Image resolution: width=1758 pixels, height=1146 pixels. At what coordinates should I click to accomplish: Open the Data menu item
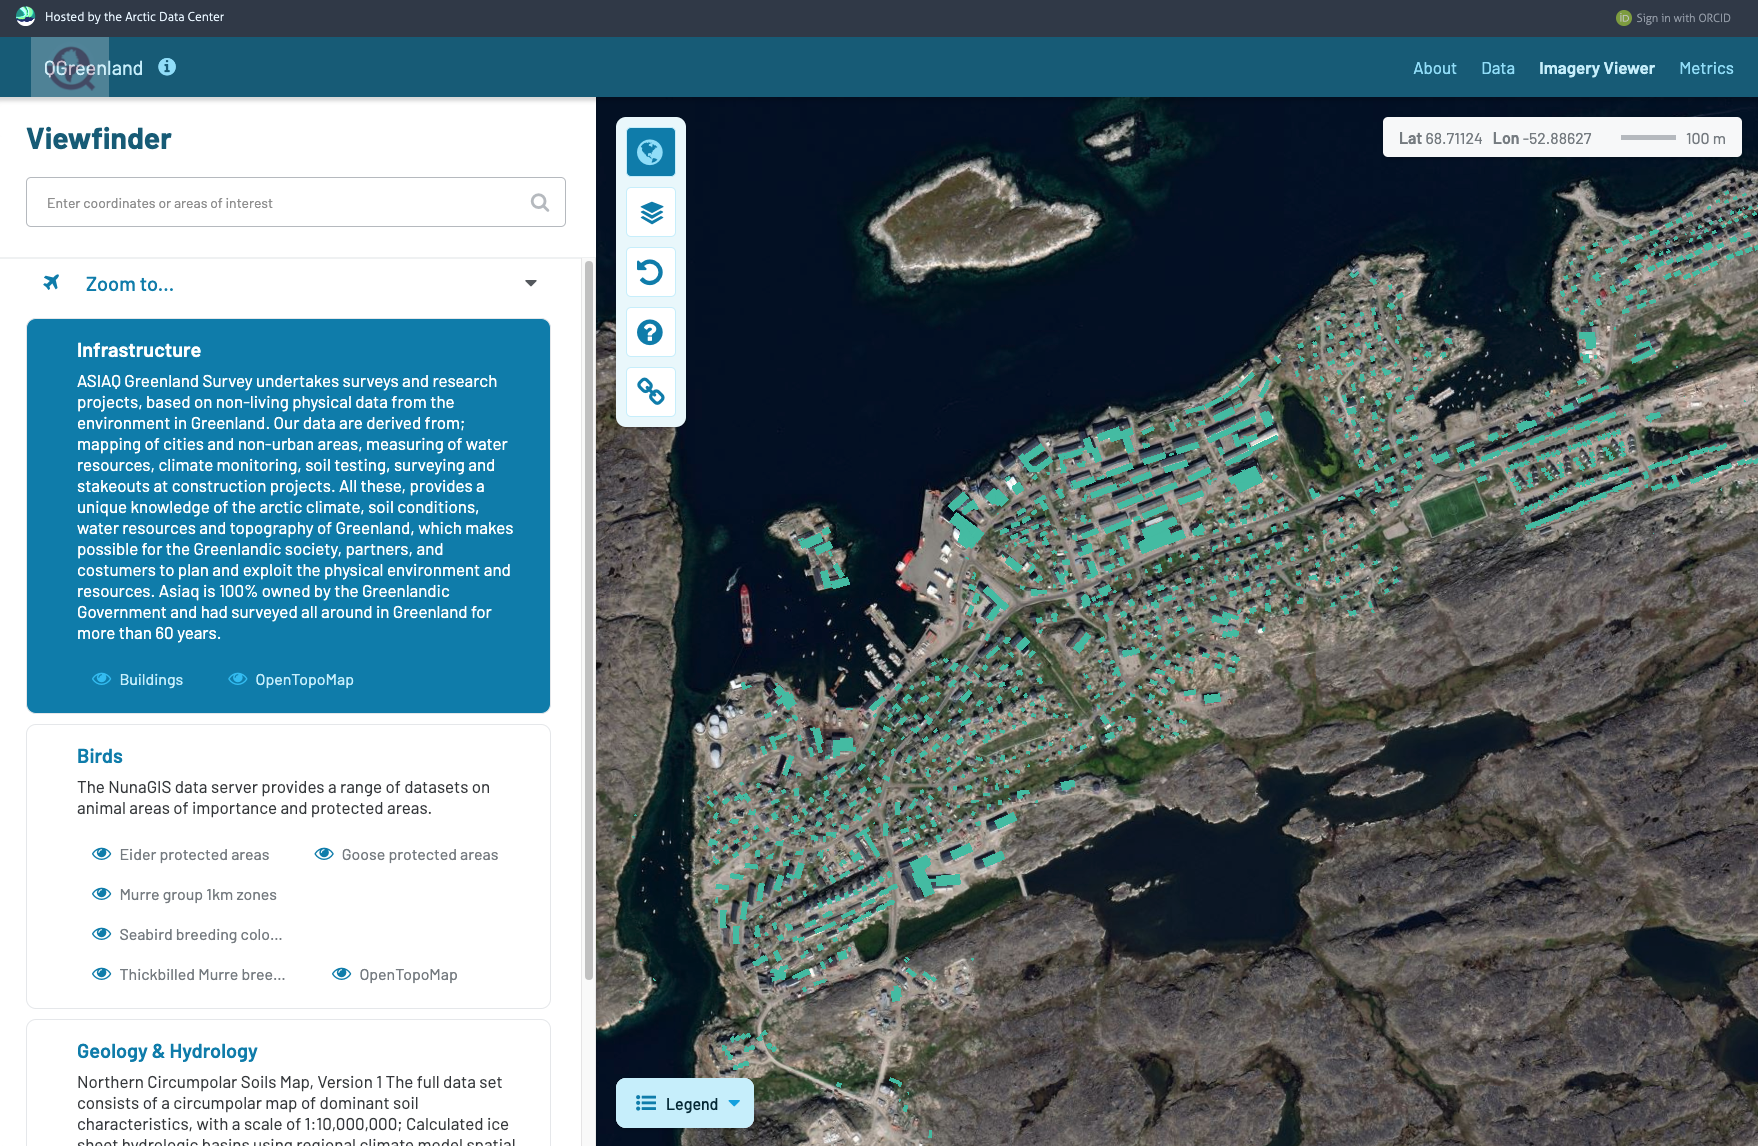[1498, 68]
